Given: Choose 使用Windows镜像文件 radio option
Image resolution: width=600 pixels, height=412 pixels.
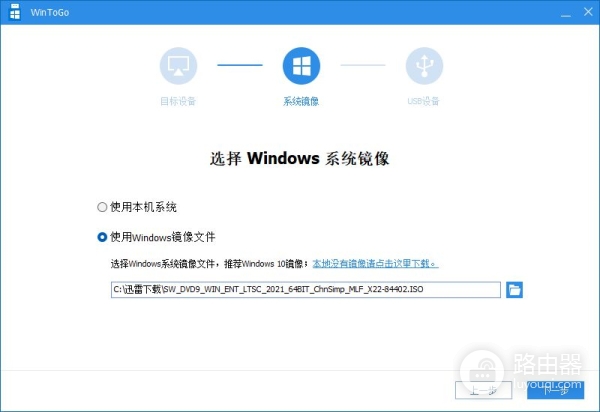Looking at the screenshot, I should click(x=102, y=237).
